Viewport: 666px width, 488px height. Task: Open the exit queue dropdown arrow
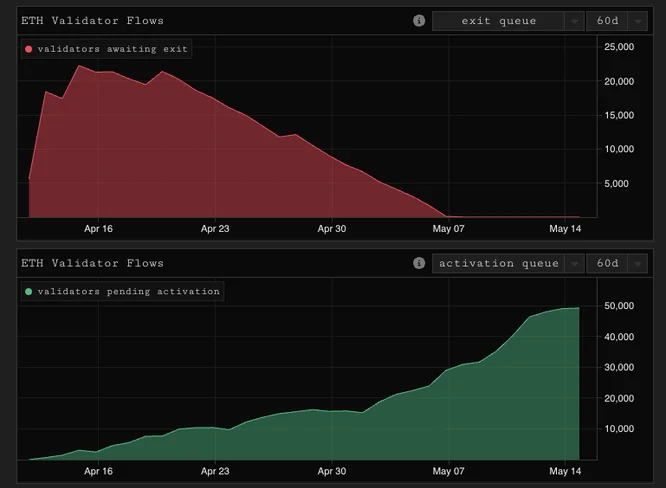coord(574,21)
